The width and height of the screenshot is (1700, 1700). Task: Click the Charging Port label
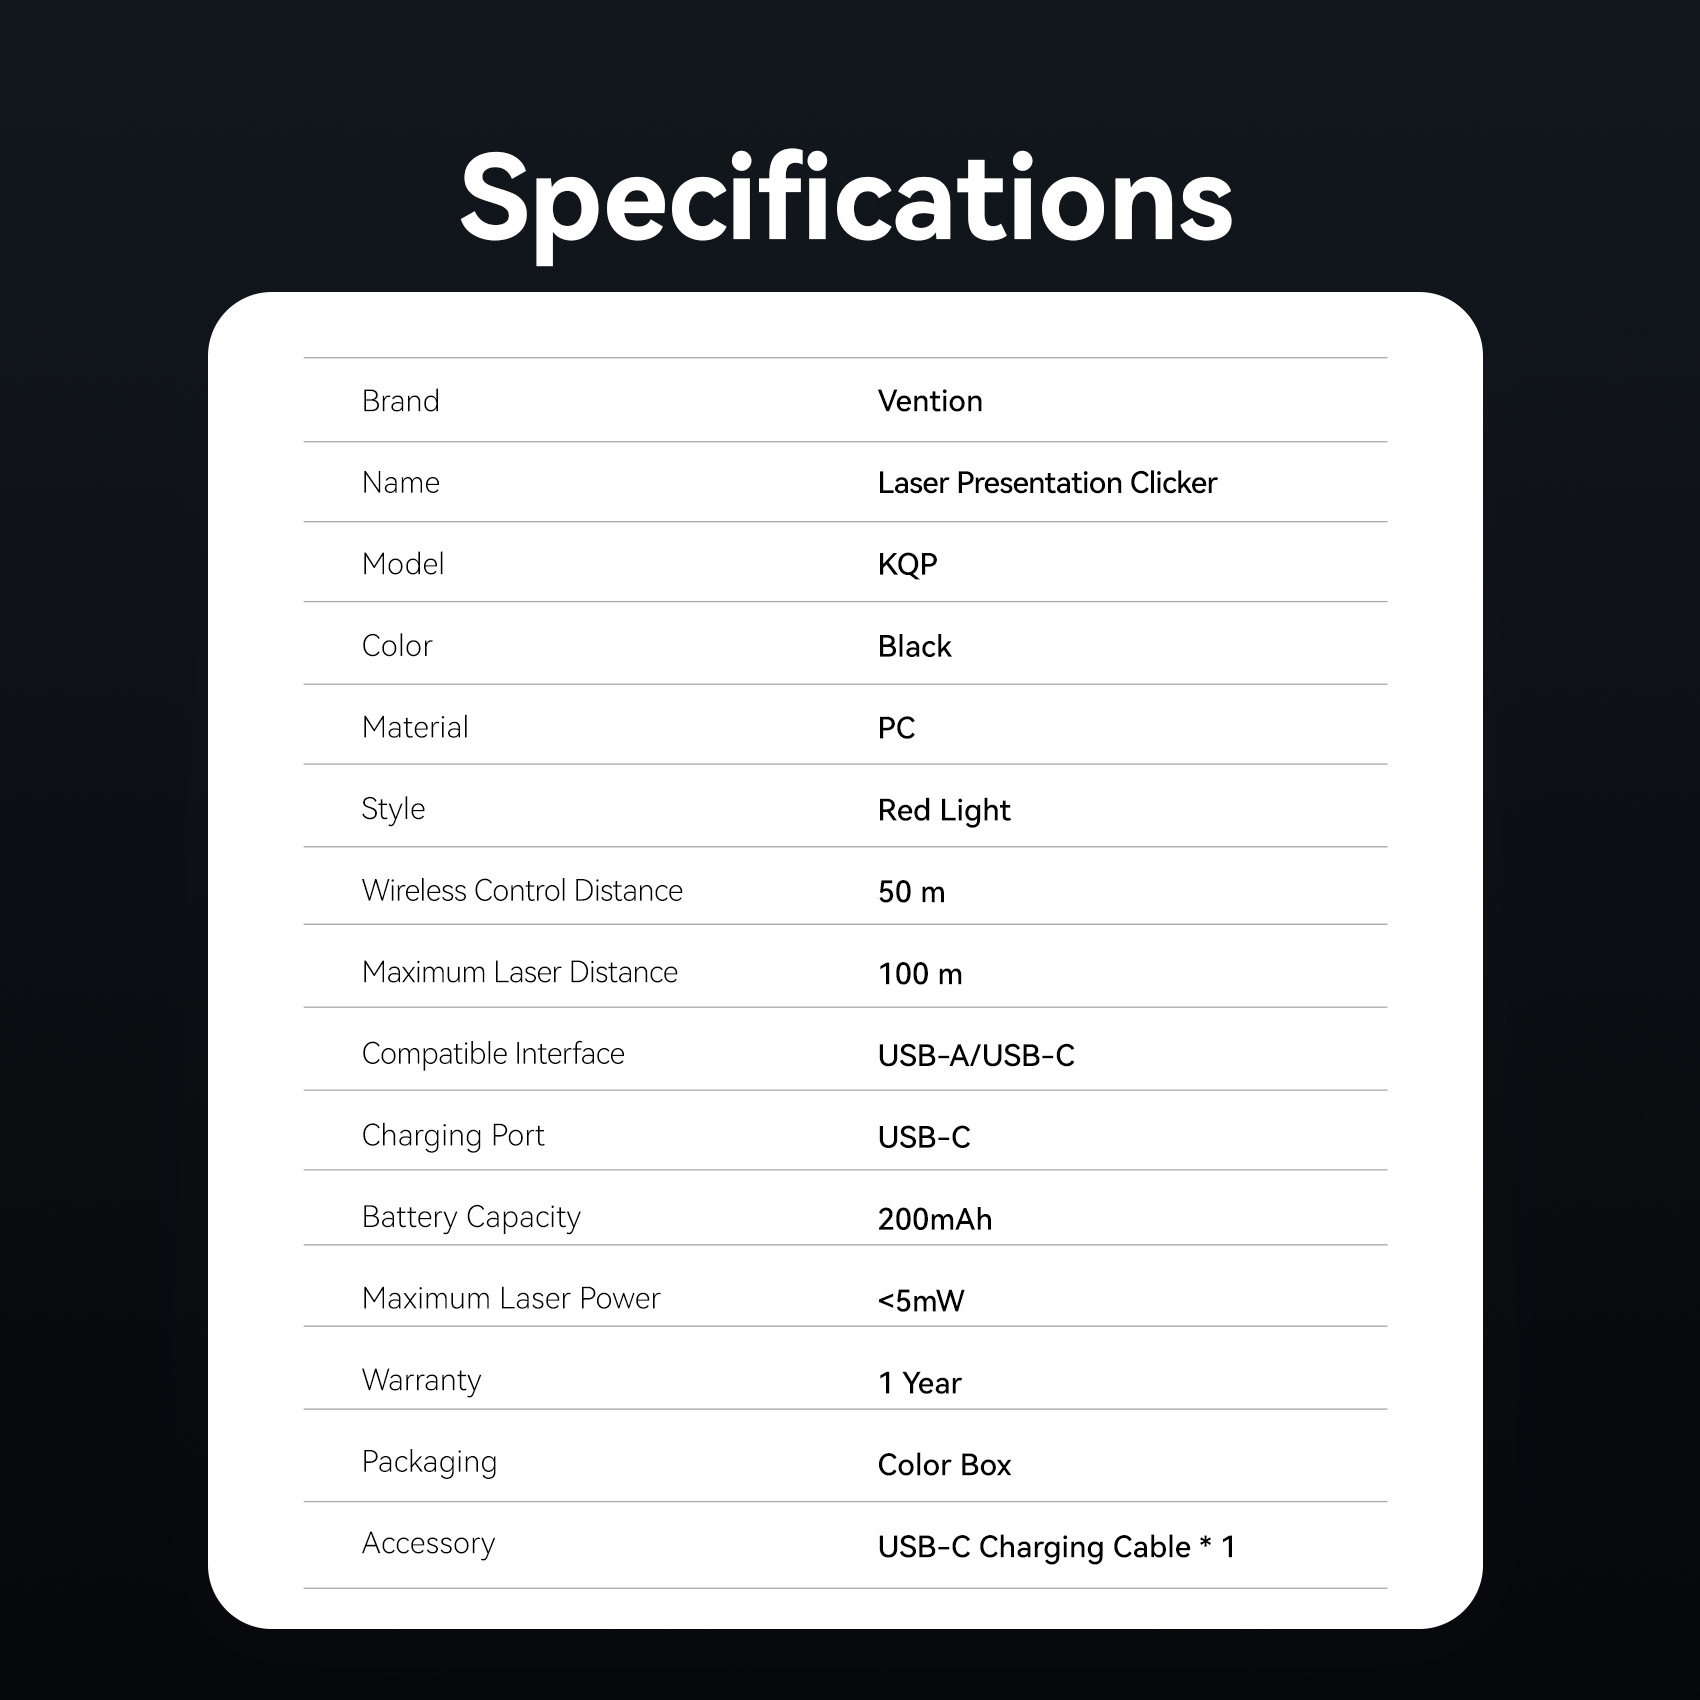pos(453,1135)
